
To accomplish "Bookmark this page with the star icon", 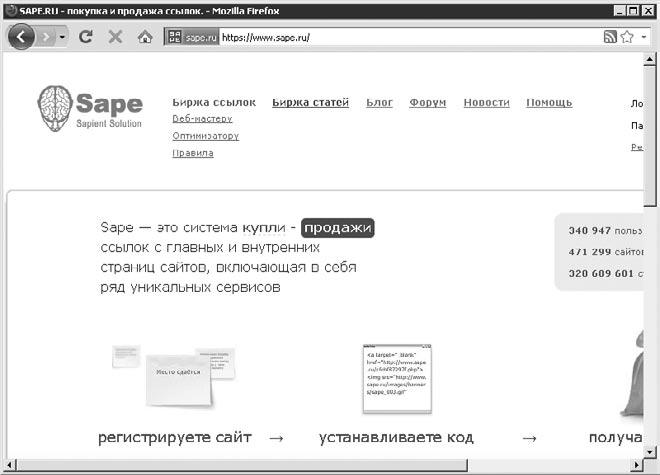I will (x=627, y=37).
